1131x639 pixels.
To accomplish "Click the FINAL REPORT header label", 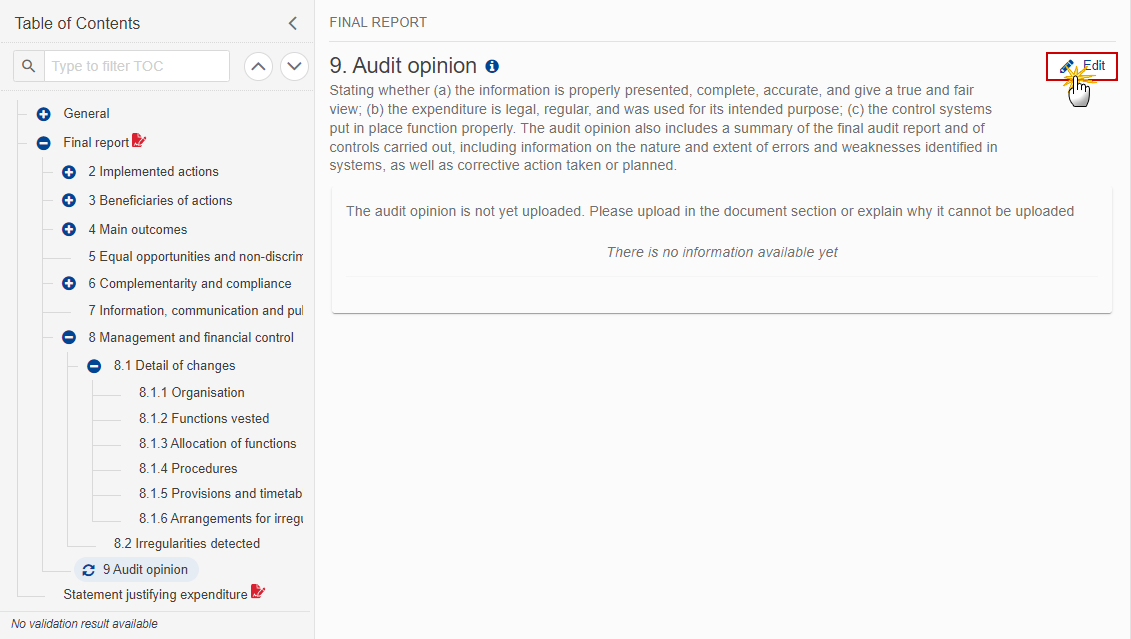I will click(378, 22).
